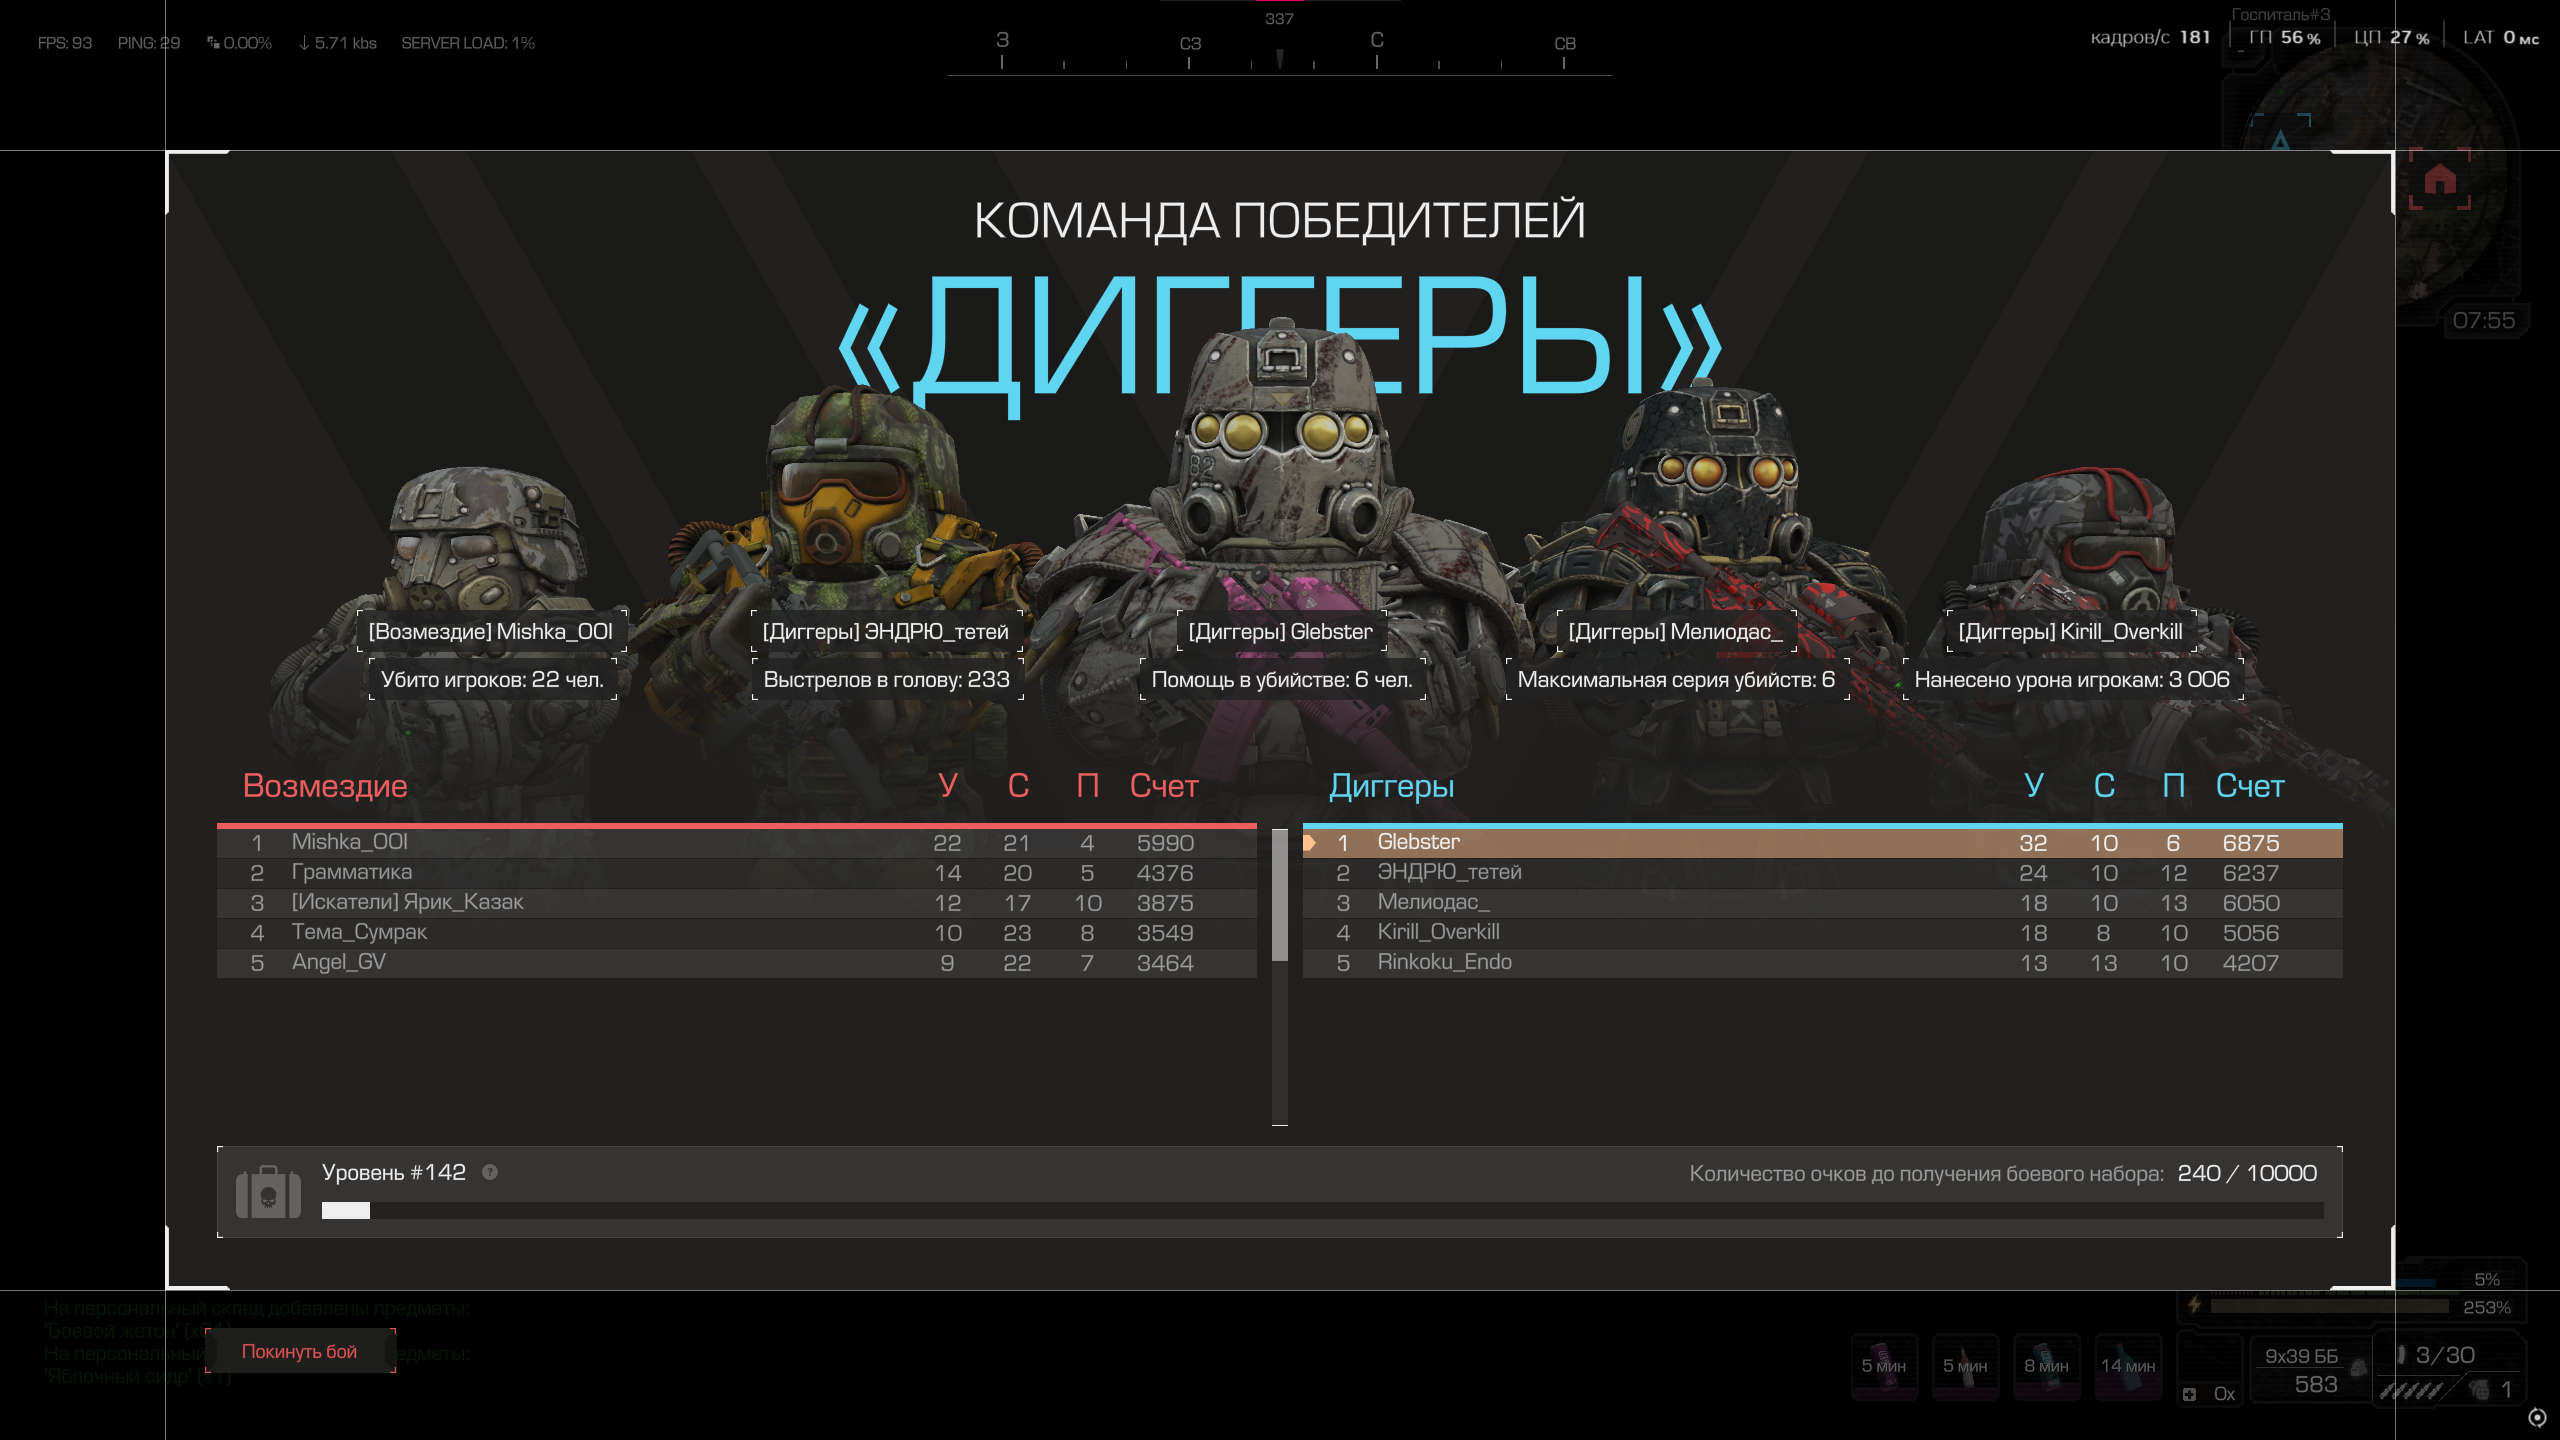The image size is (2560, 1440).
Task: Click the 07:55 match timer
Action: pyautogui.click(x=2484, y=320)
